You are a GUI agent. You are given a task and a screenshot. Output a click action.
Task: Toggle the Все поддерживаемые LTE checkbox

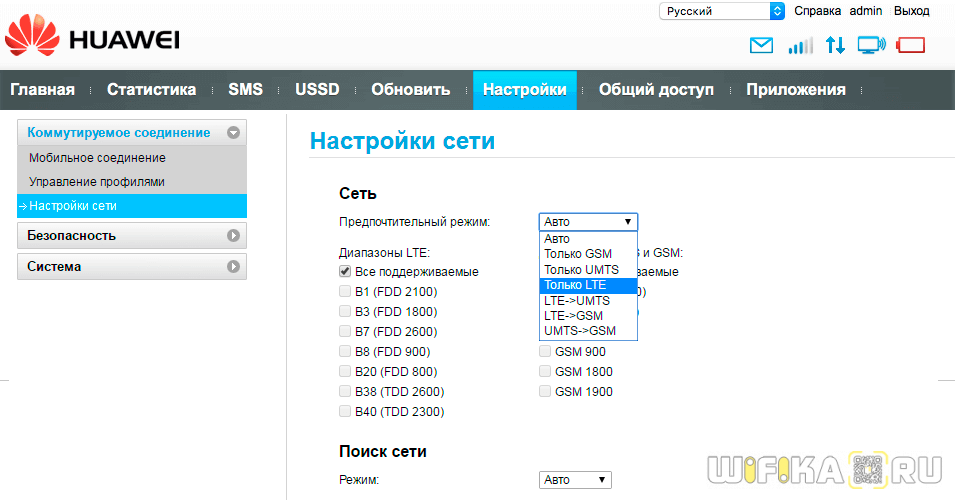point(346,272)
